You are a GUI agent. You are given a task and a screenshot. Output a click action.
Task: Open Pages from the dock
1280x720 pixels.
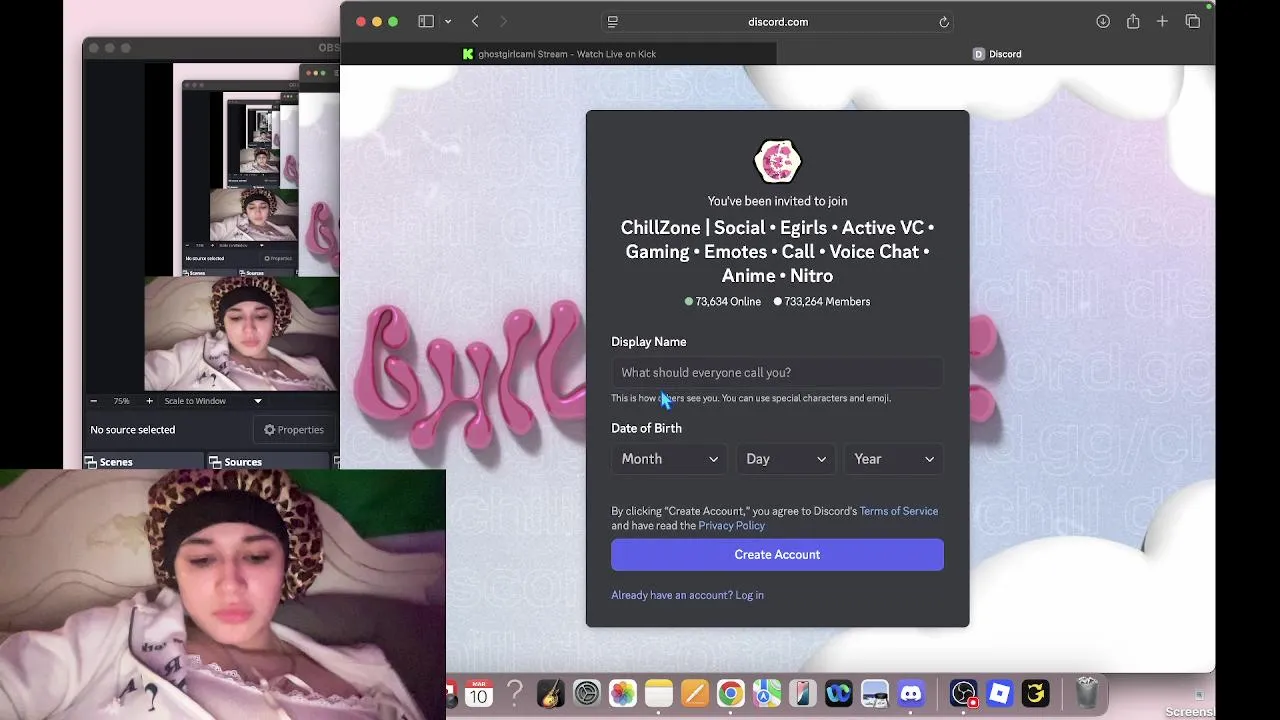(695, 693)
